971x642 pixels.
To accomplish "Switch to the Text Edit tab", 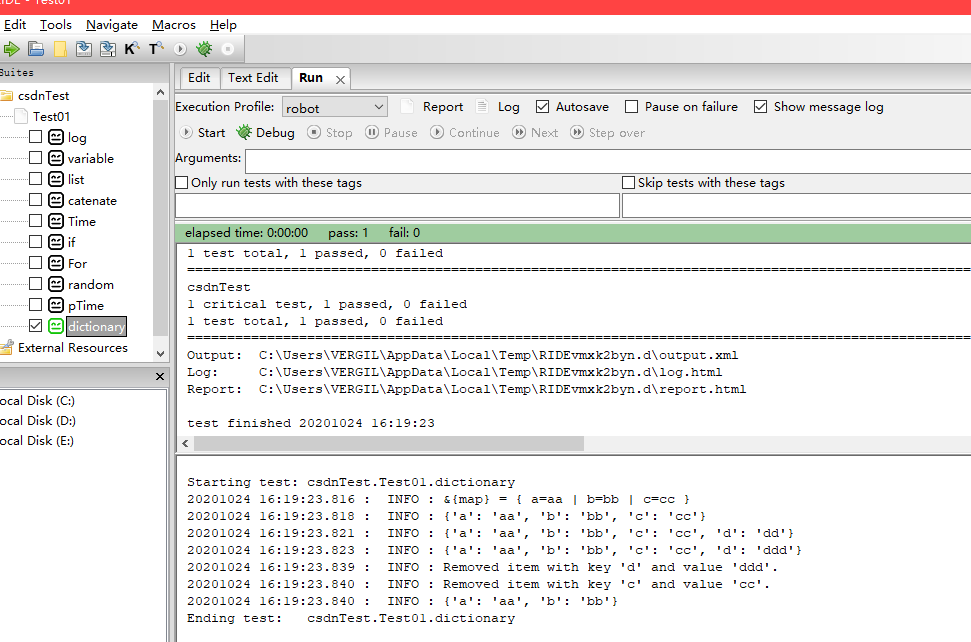I will click(x=253, y=78).
